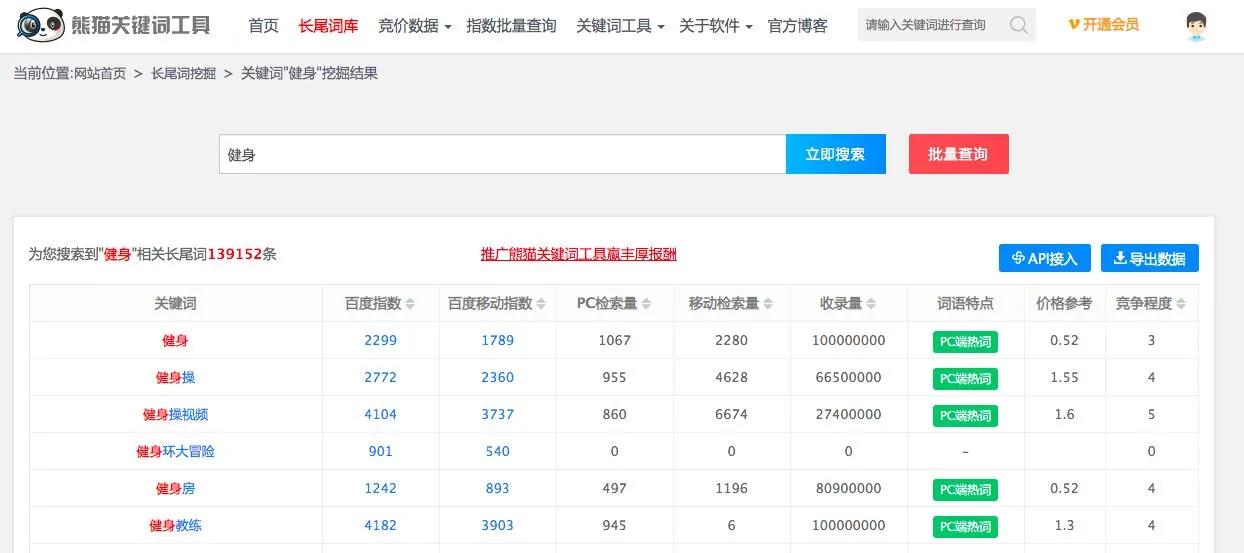Click Baidu index value 2772
The width and height of the screenshot is (1244, 553).
tap(380, 377)
